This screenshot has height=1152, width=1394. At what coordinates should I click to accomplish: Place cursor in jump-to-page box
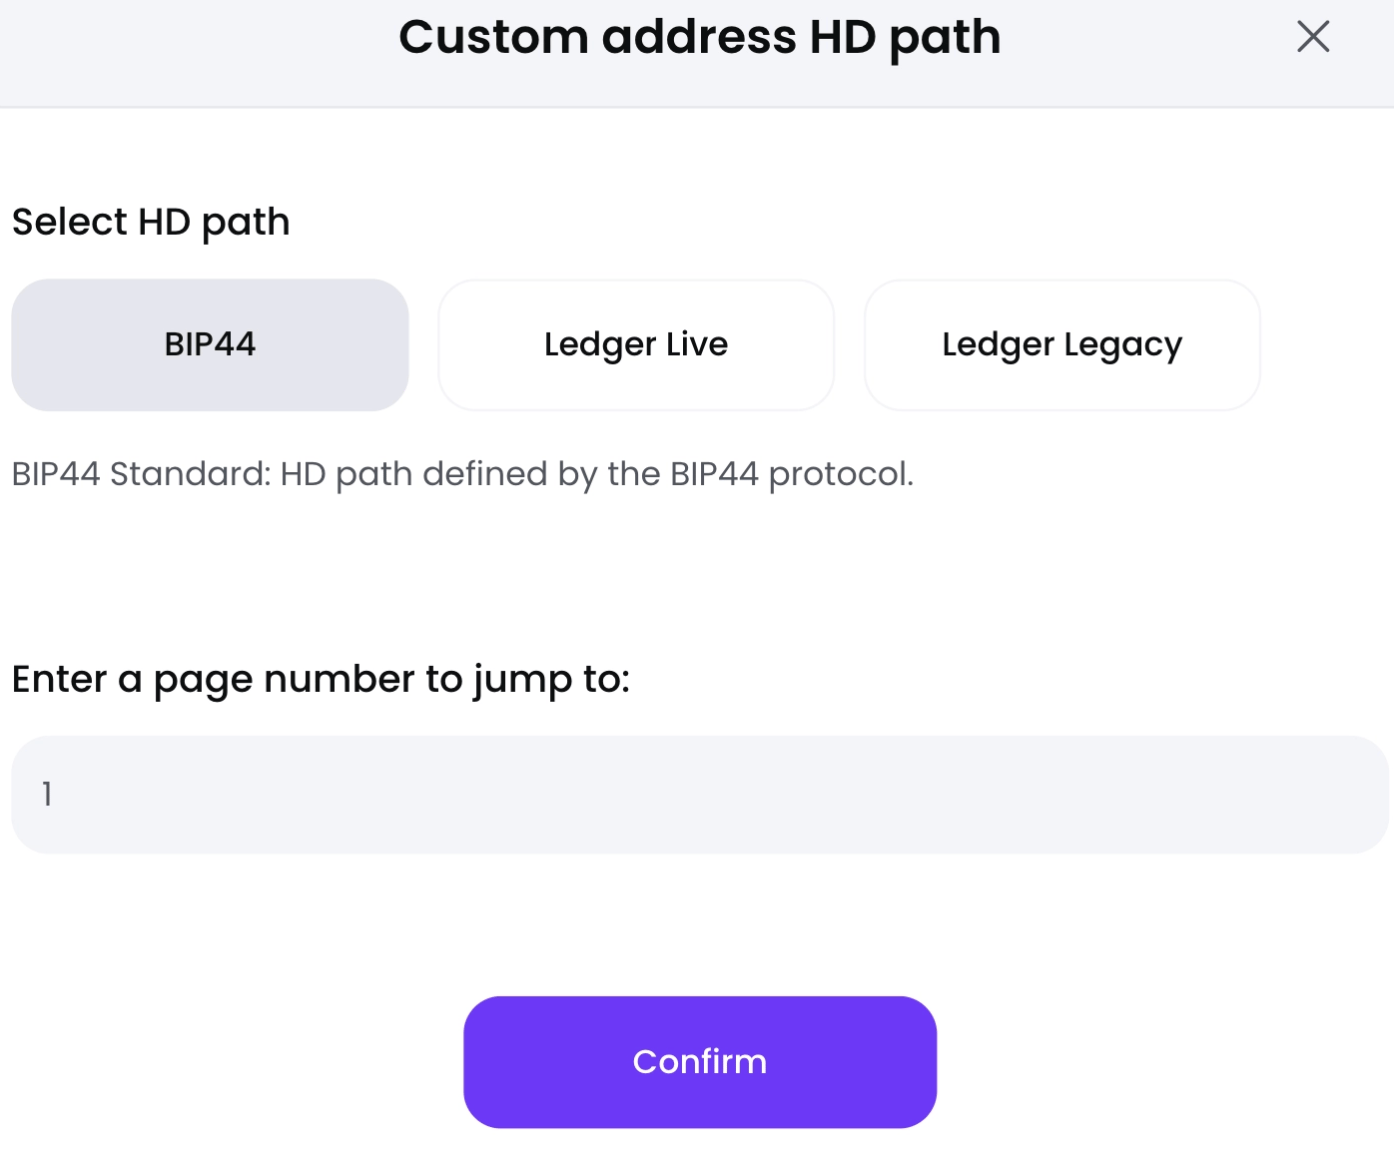[x=699, y=795]
